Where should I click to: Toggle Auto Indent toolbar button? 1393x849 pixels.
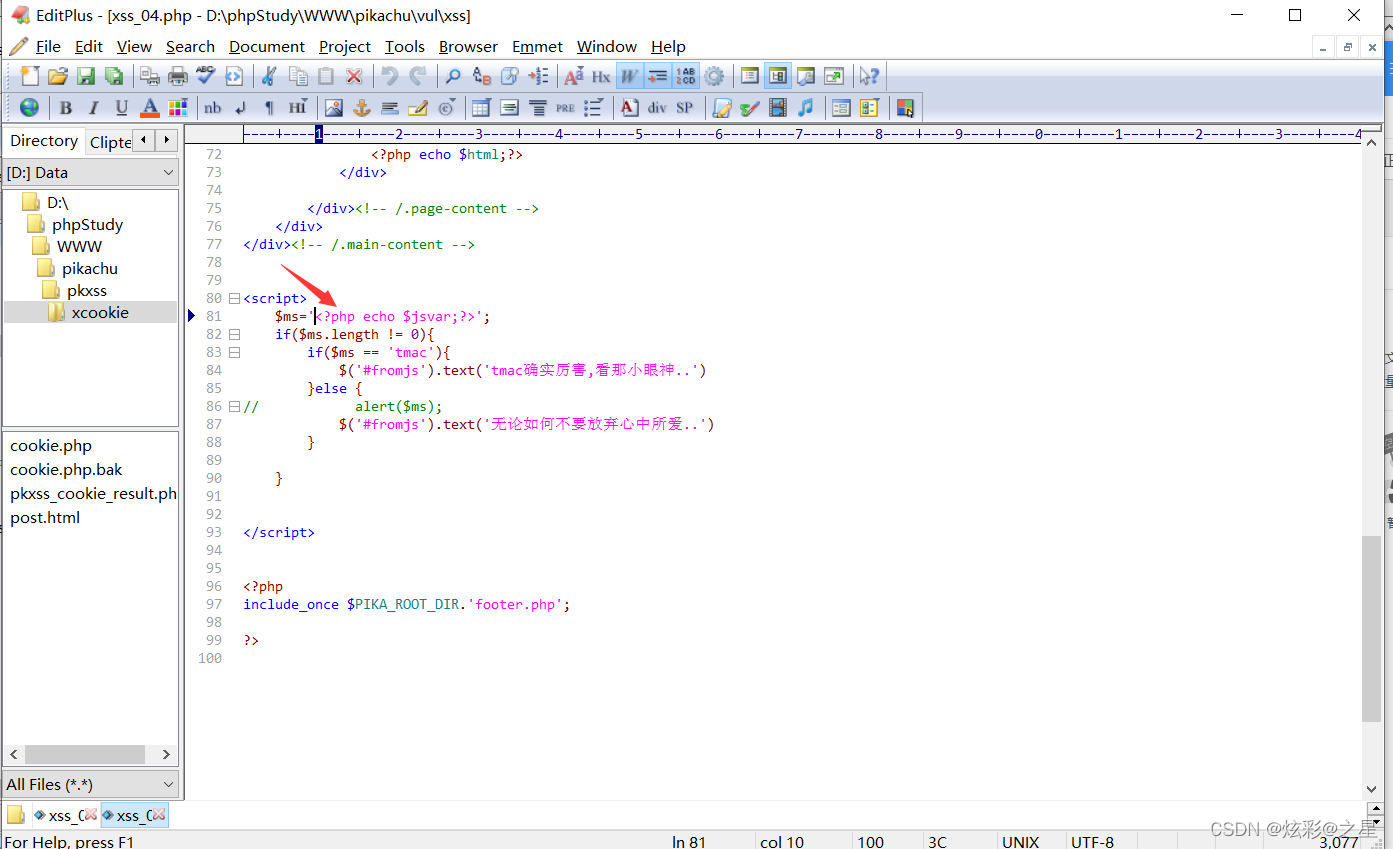(x=657, y=76)
